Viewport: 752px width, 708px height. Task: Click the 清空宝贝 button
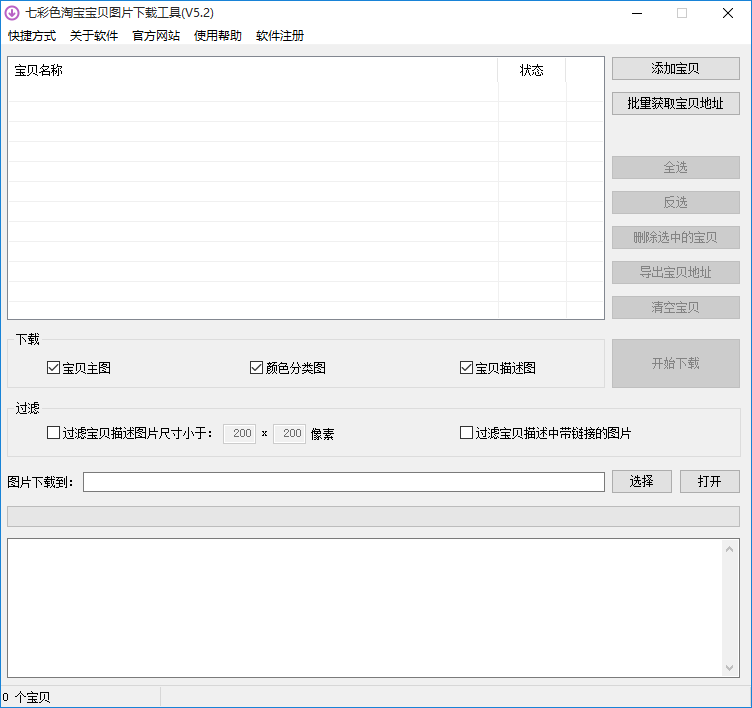pyautogui.click(x=675, y=307)
